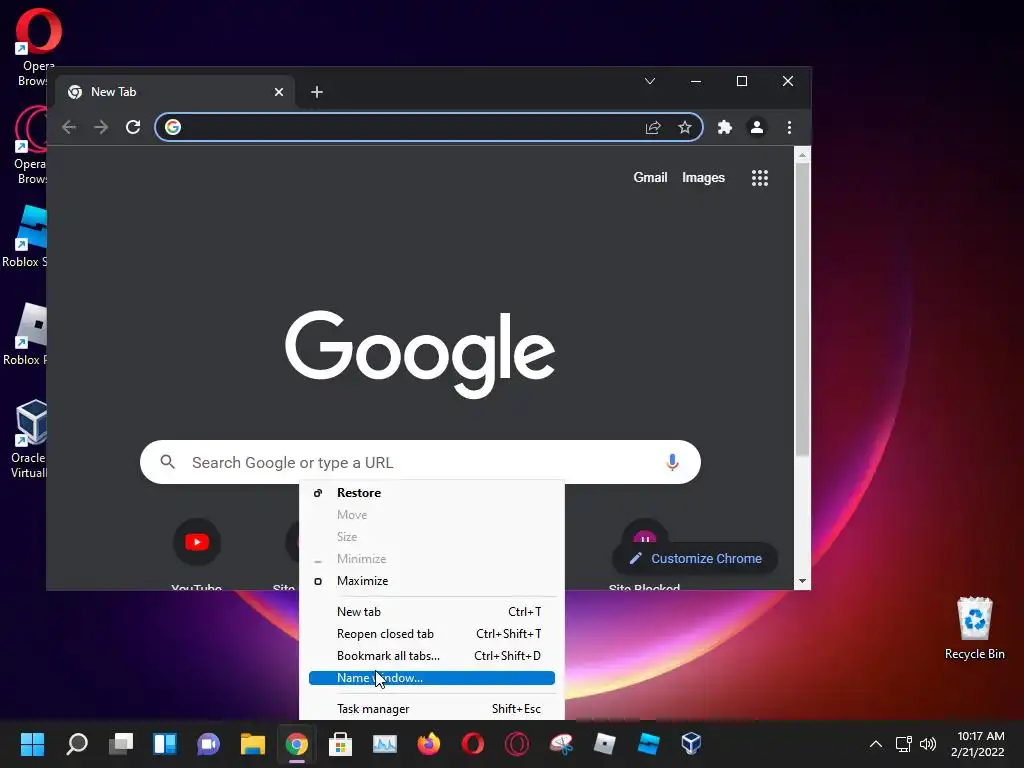Click the scrollbar up arrow
This screenshot has height=768, width=1024.
[802, 155]
